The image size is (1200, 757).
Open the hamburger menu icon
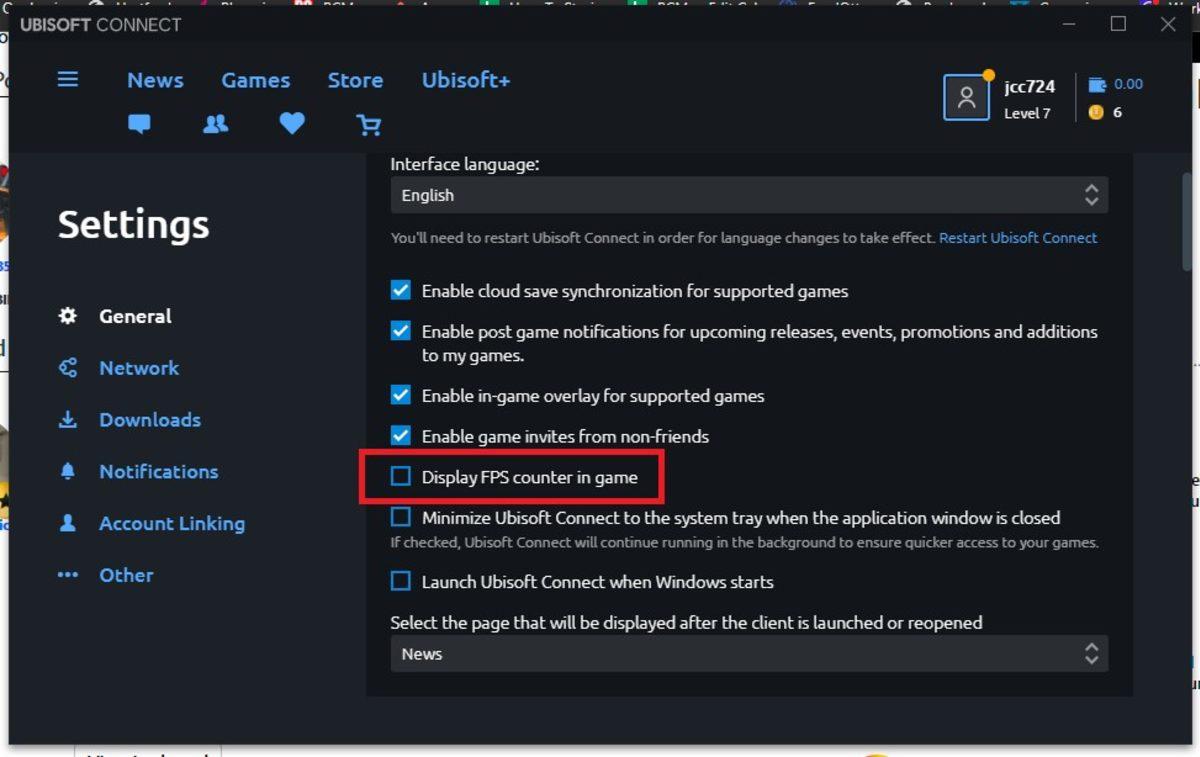pos(68,79)
